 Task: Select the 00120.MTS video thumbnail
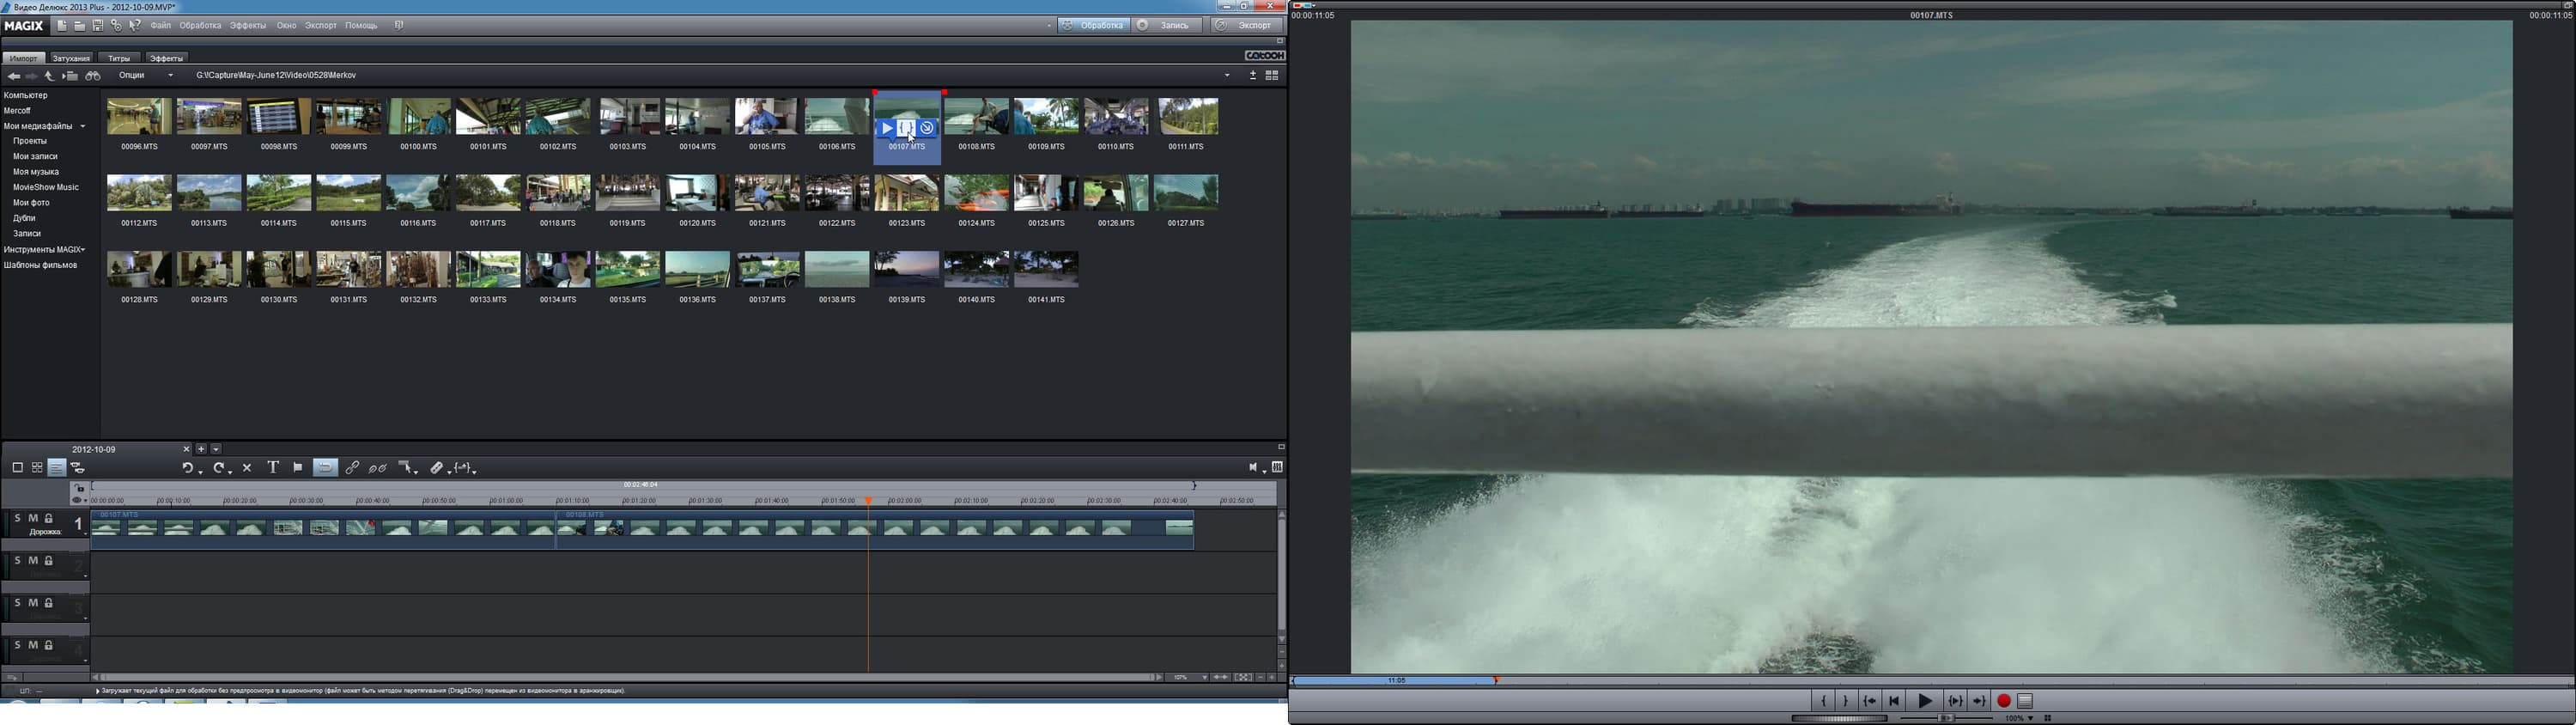pyautogui.click(x=697, y=194)
